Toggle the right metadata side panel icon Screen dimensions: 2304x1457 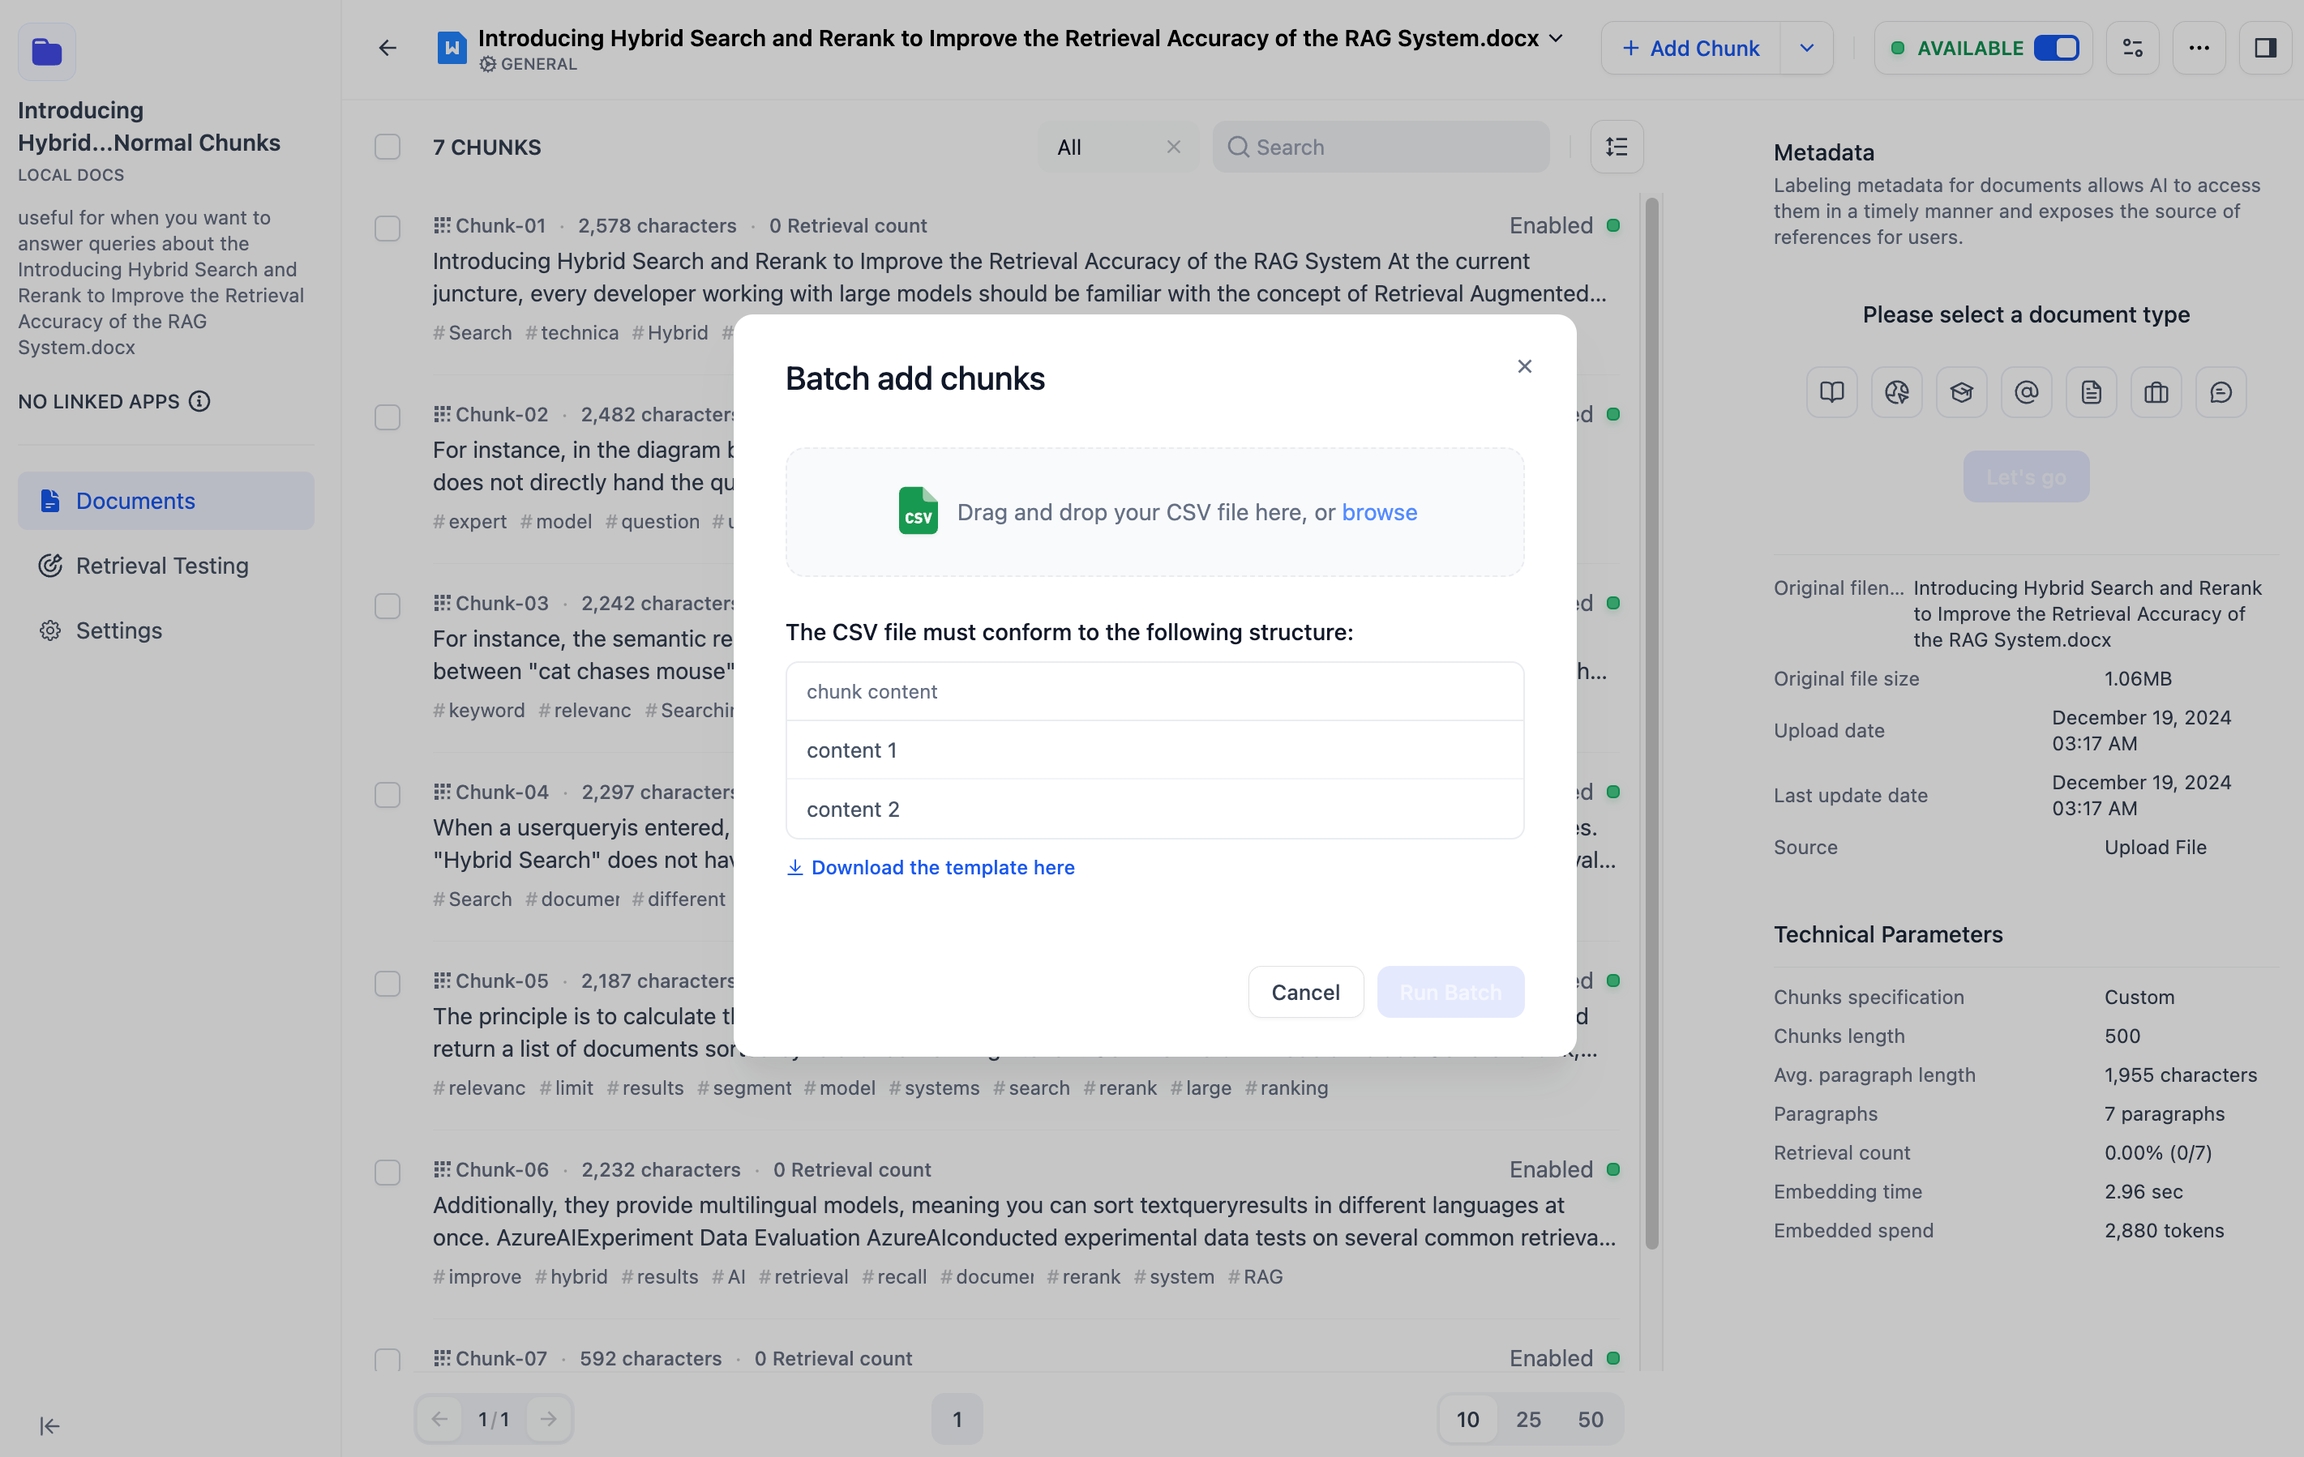(x=2265, y=48)
